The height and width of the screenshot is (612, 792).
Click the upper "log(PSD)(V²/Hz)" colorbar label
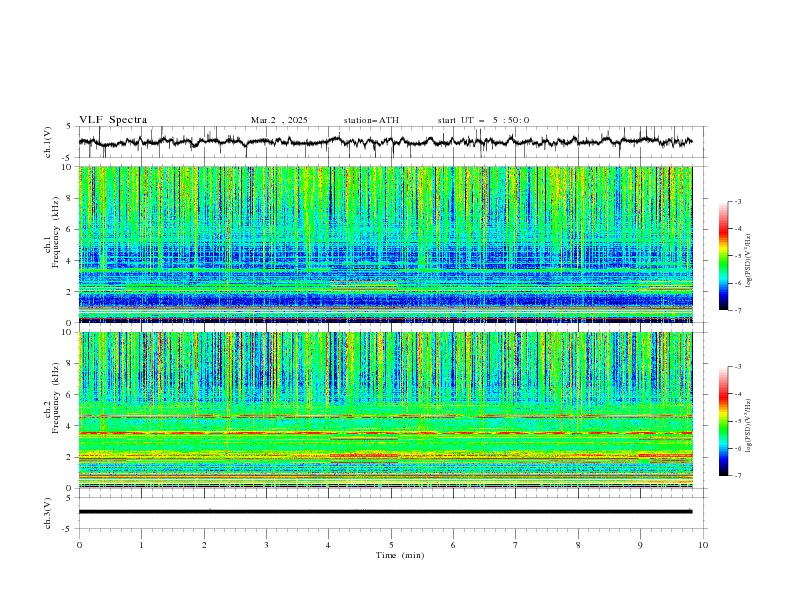pos(748,261)
